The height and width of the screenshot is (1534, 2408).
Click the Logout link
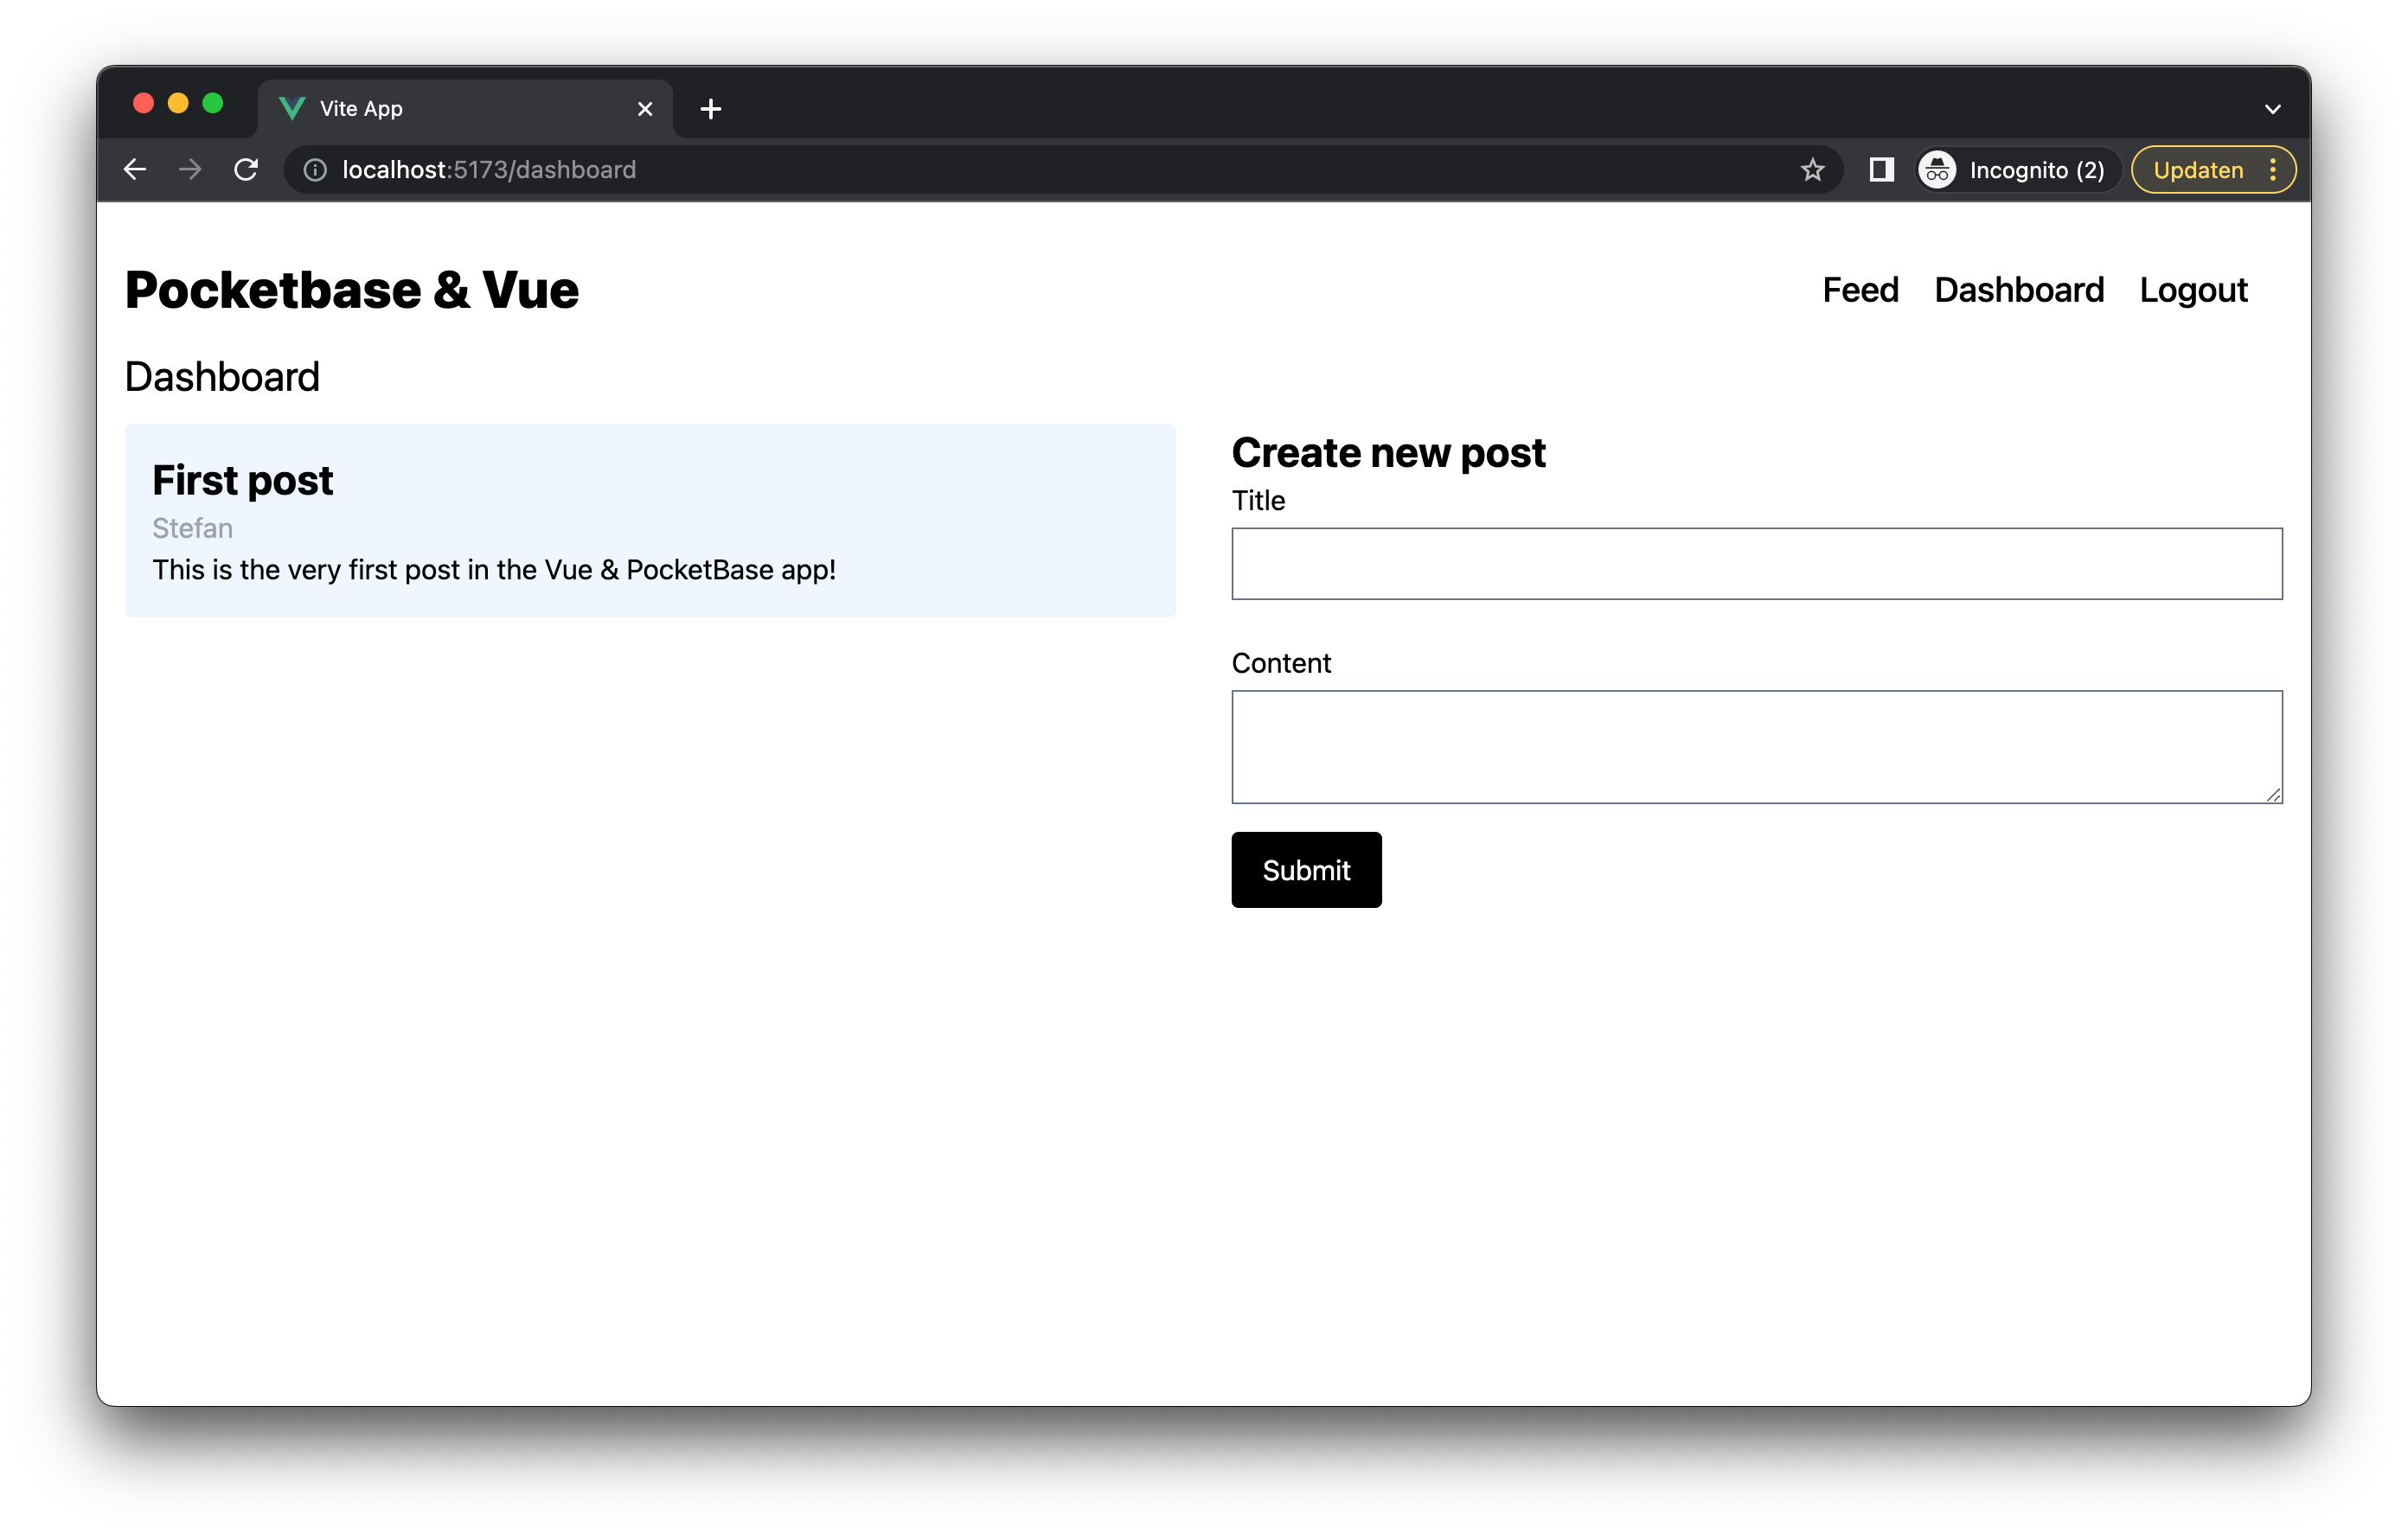click(x=2194, y=290)
